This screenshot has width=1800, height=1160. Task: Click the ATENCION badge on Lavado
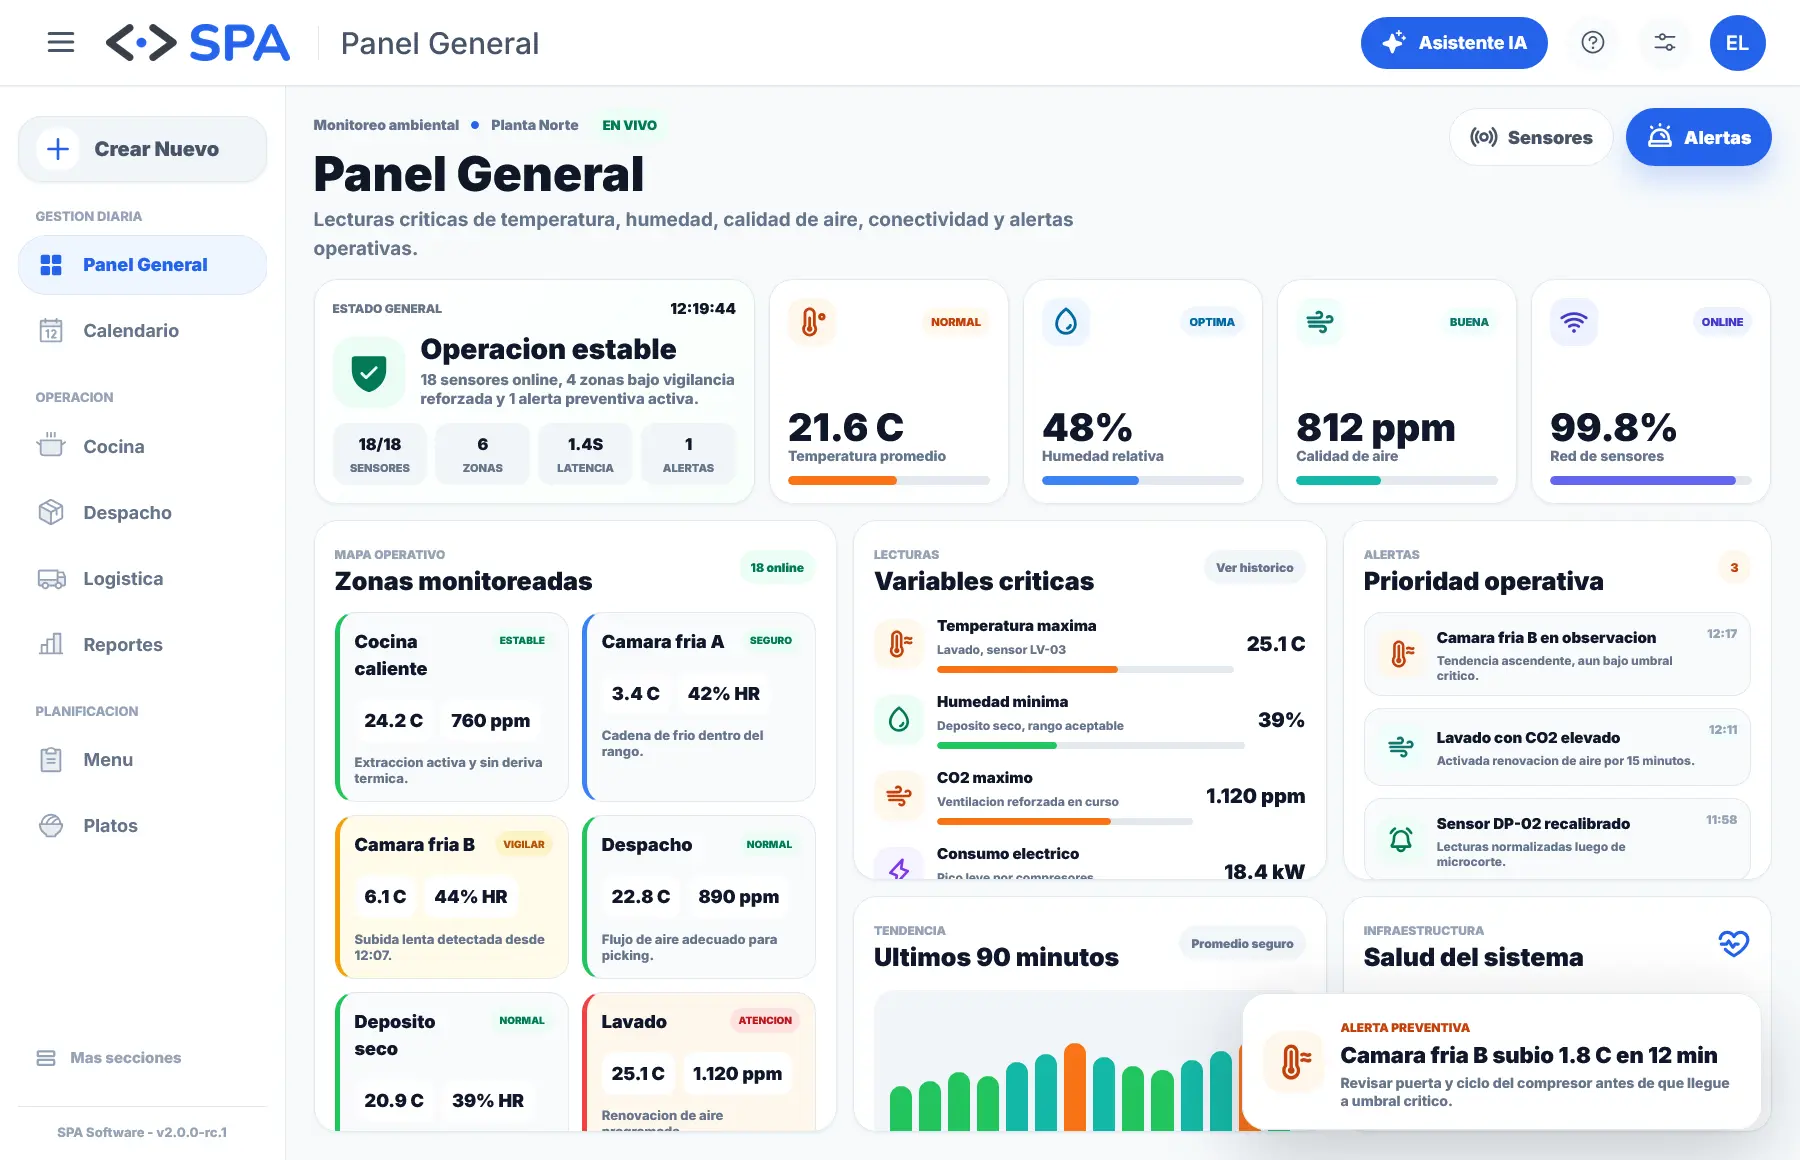(765, 1020)
